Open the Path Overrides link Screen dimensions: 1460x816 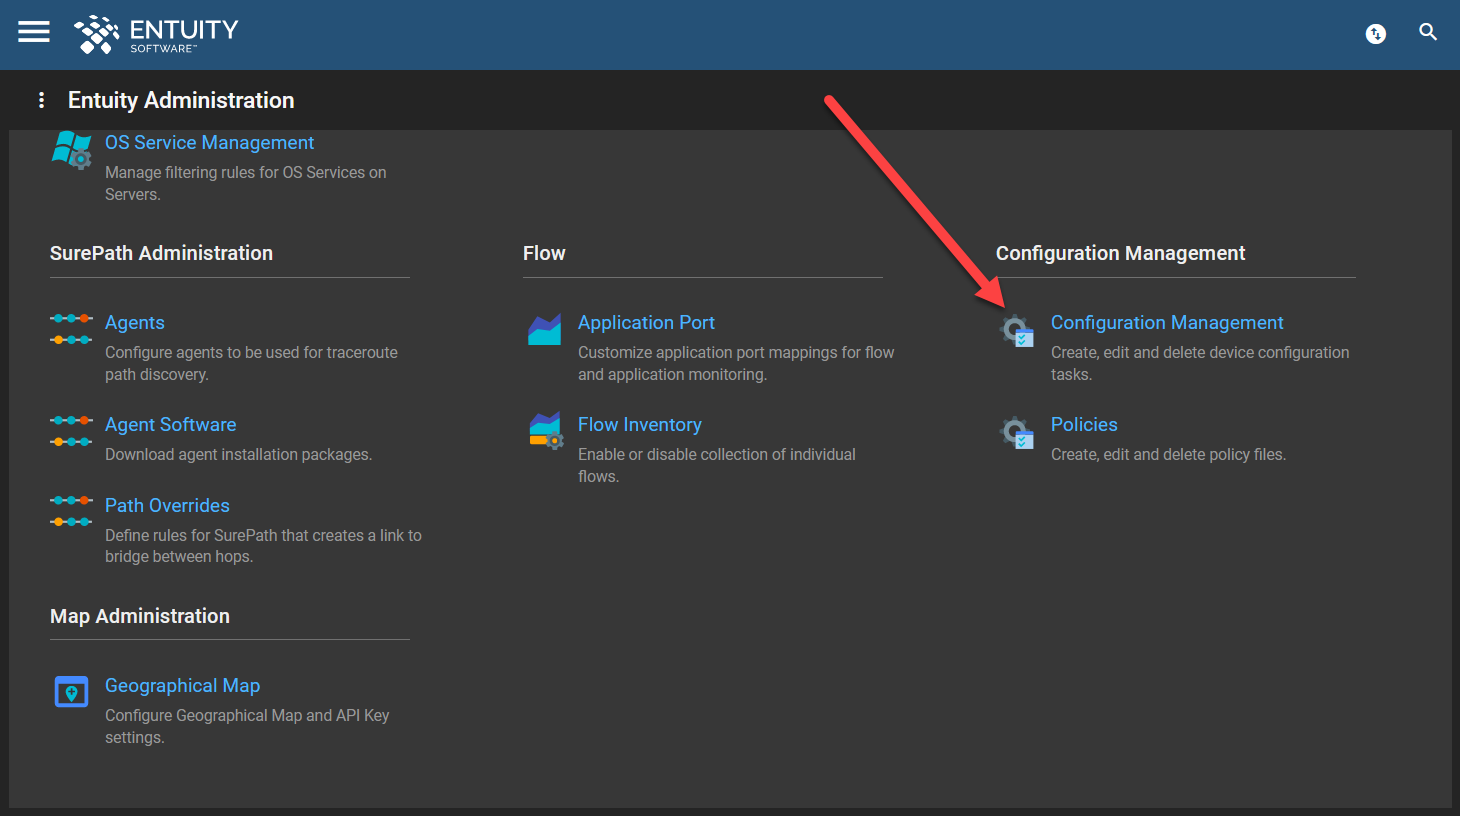167,505
